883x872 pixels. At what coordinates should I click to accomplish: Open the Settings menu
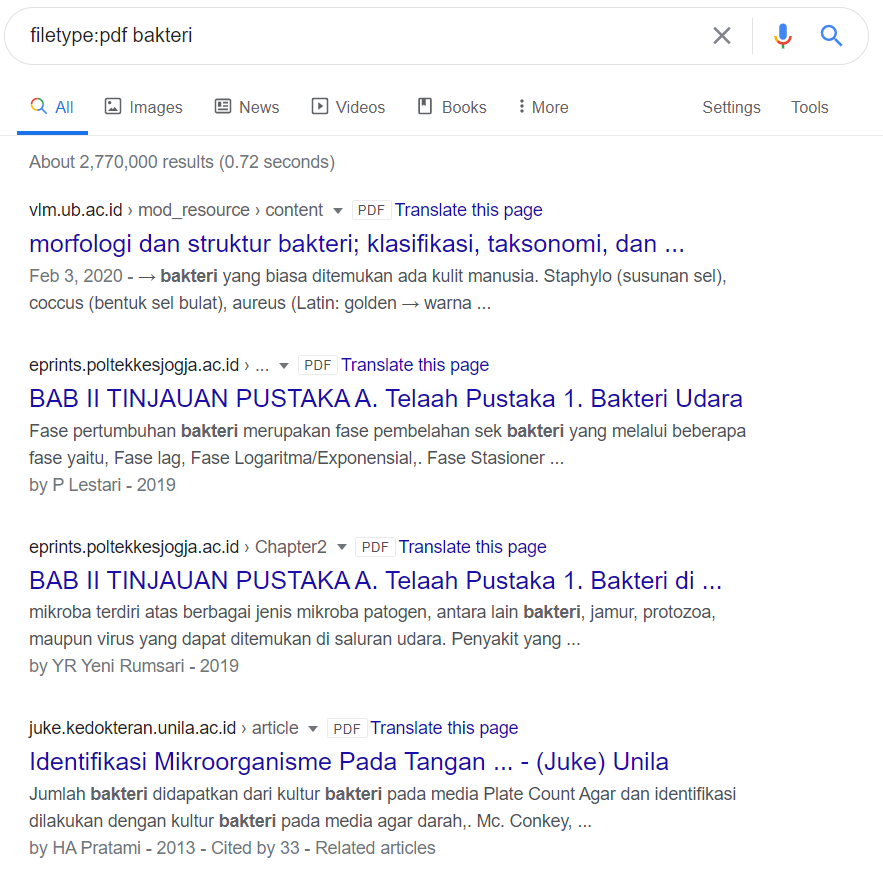[x=731, y=107]
